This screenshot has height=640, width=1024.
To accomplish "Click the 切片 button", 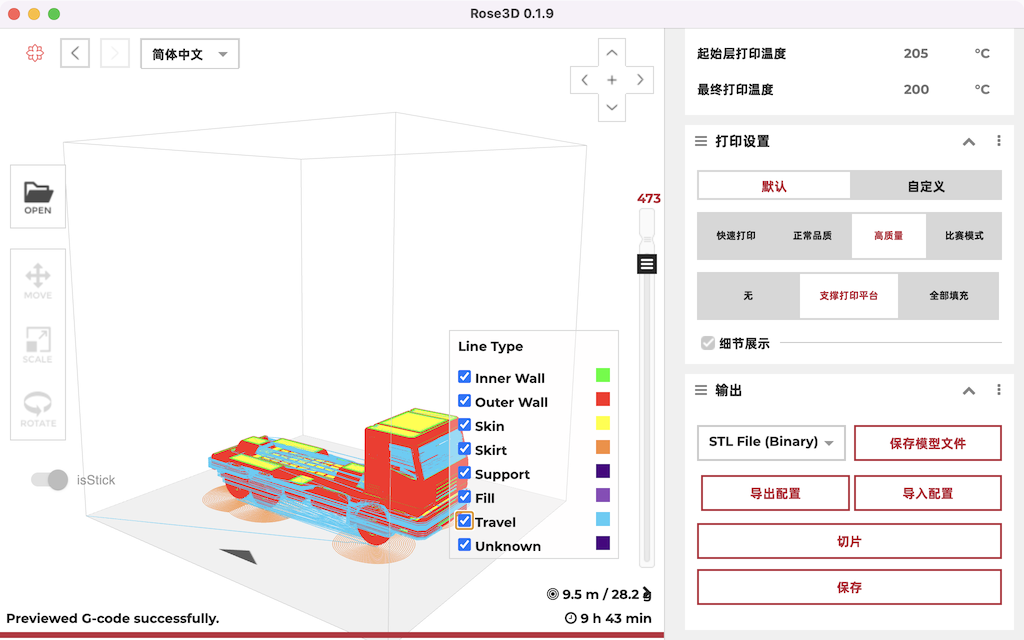I will tap(849, 541).
